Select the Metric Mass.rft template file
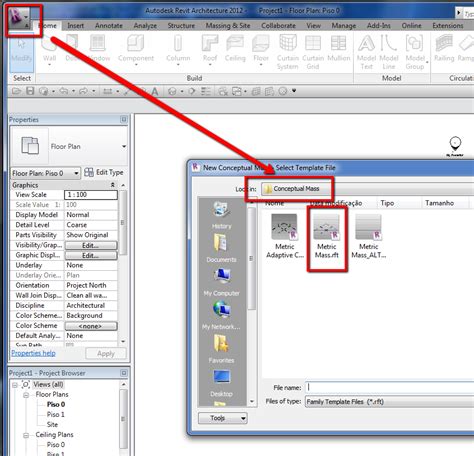474x456 pixels. tap(327, 237)
